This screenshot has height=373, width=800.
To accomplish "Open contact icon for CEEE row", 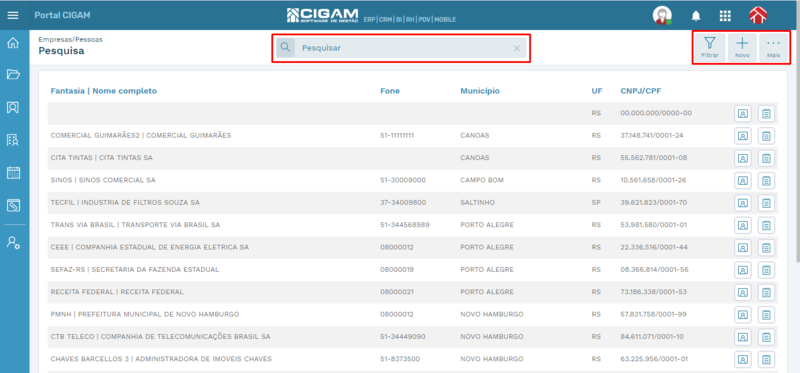I will [x=743, y=247].
